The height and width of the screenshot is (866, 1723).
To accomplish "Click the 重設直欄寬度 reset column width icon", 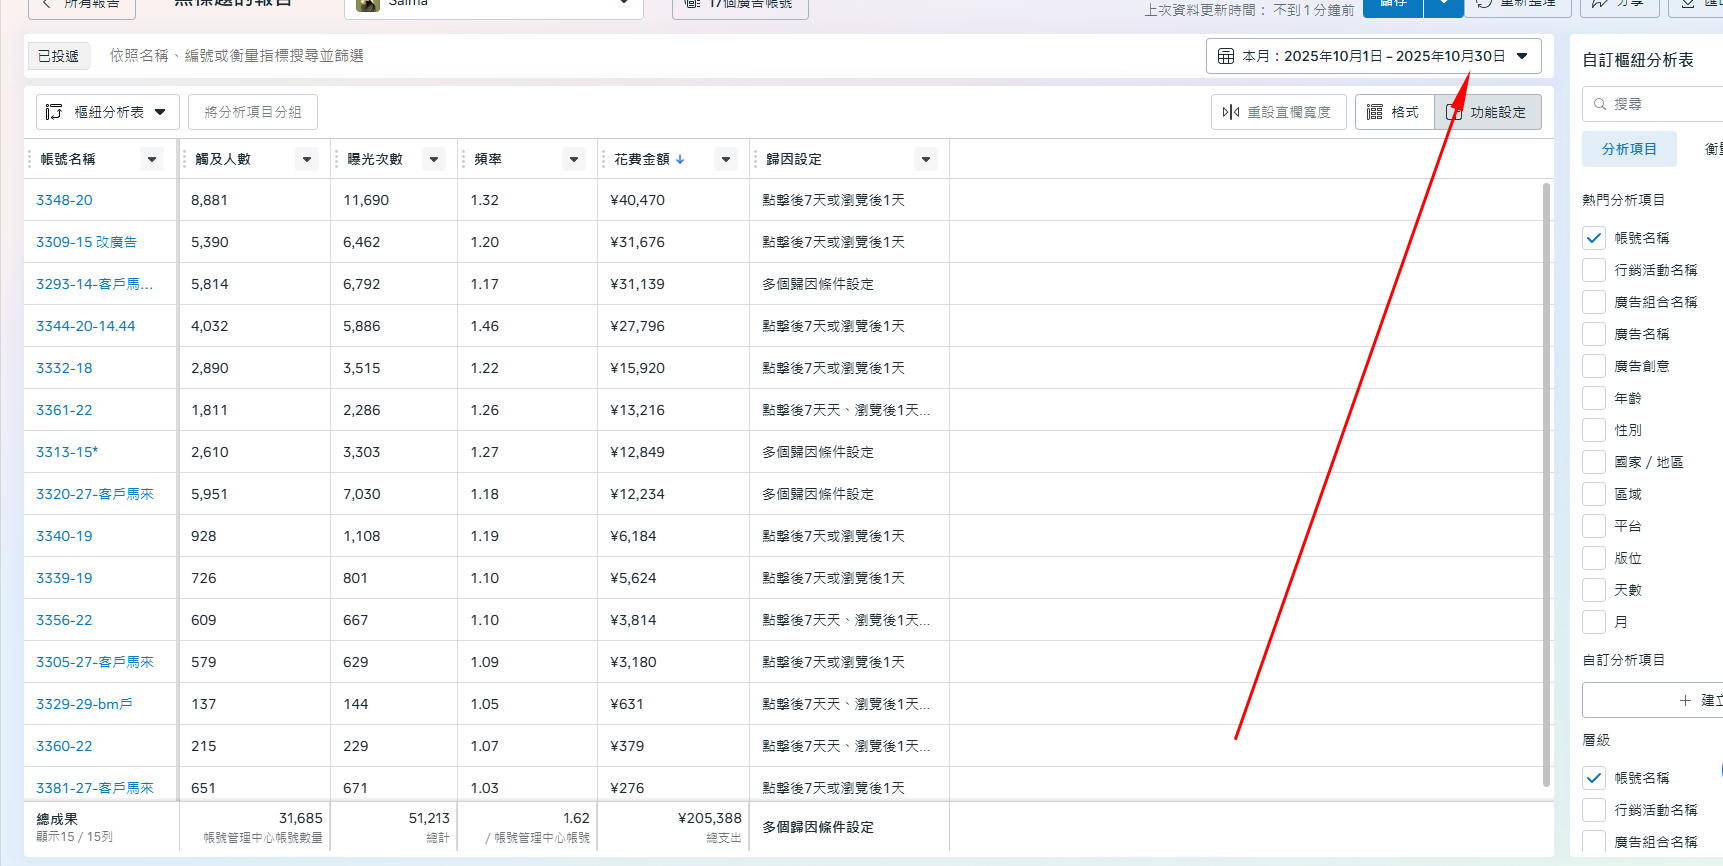I will coord(1231,112).
